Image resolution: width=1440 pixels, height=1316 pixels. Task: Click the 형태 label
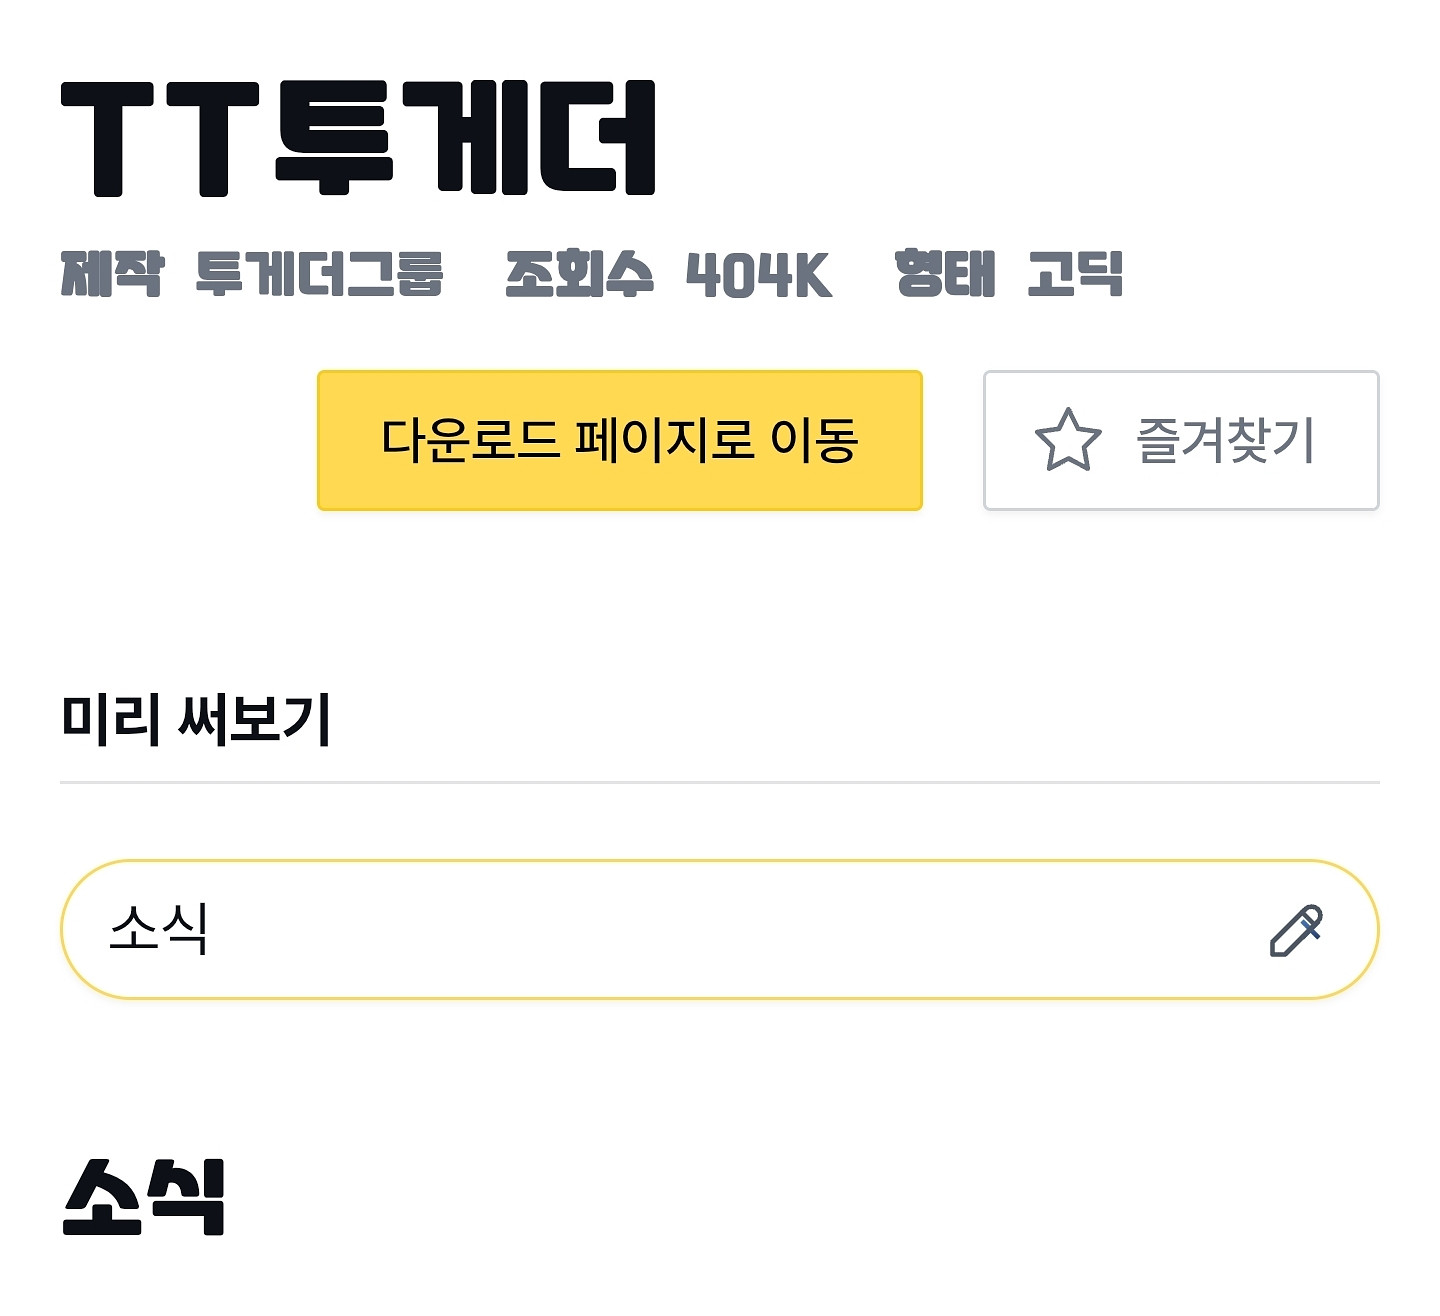[945, 274]
